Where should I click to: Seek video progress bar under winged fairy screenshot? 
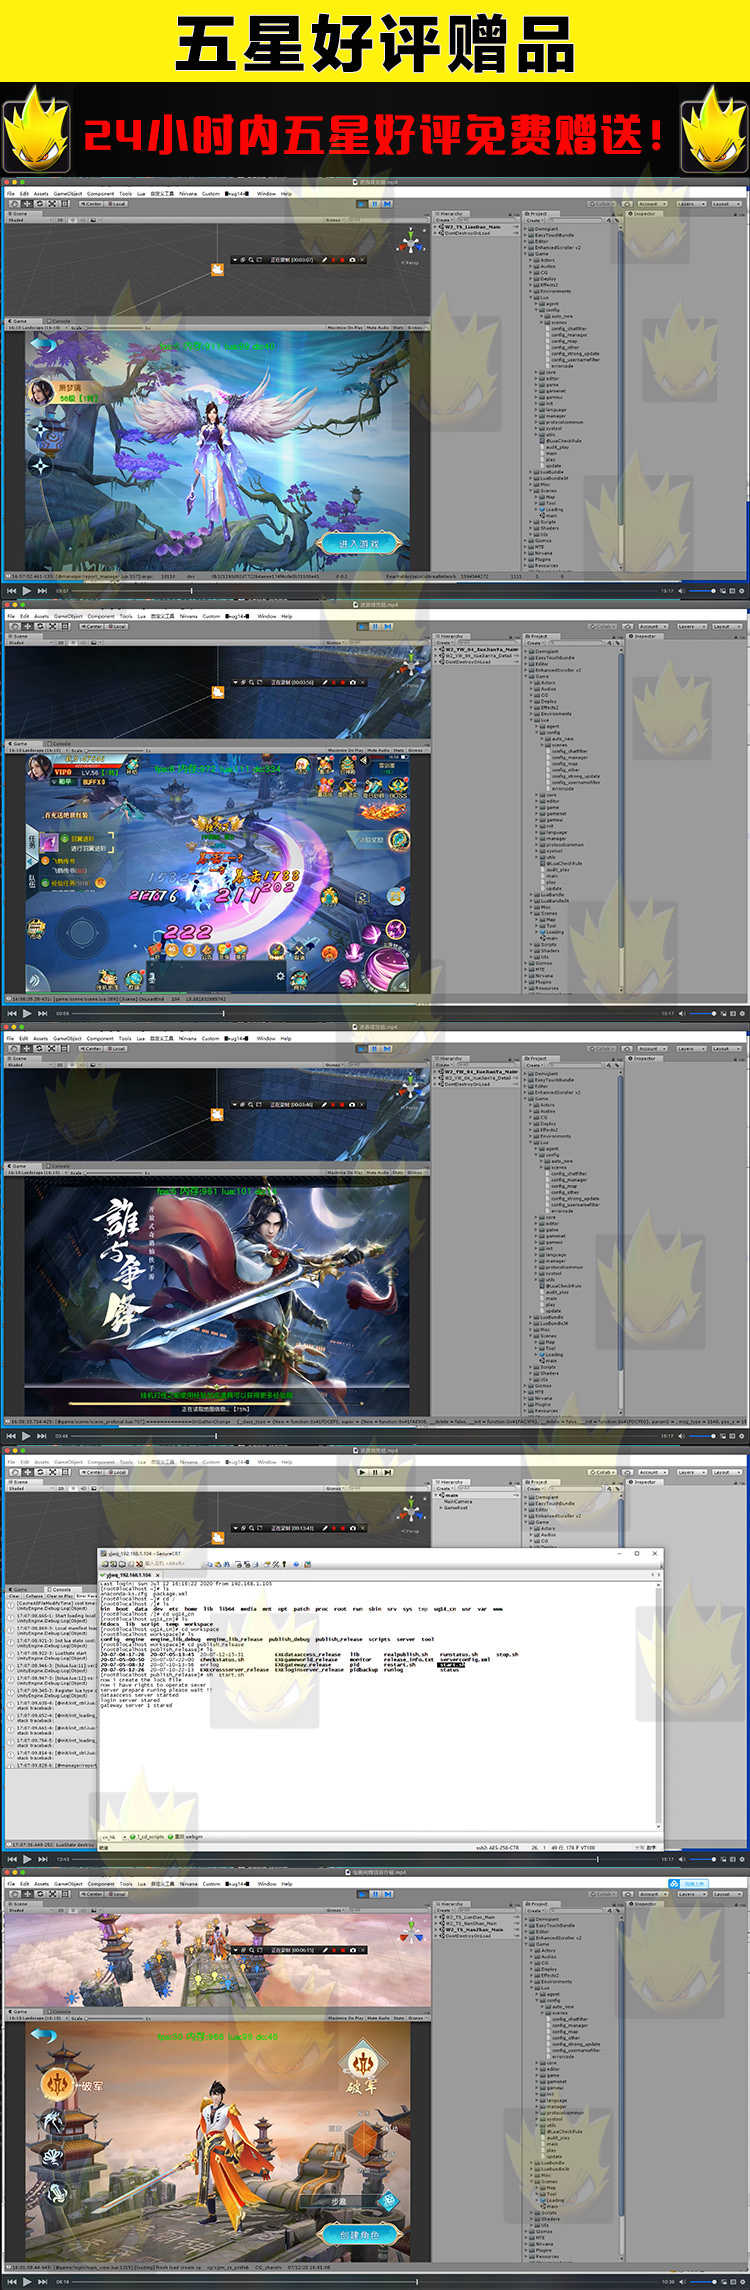(x=365, y=591)
